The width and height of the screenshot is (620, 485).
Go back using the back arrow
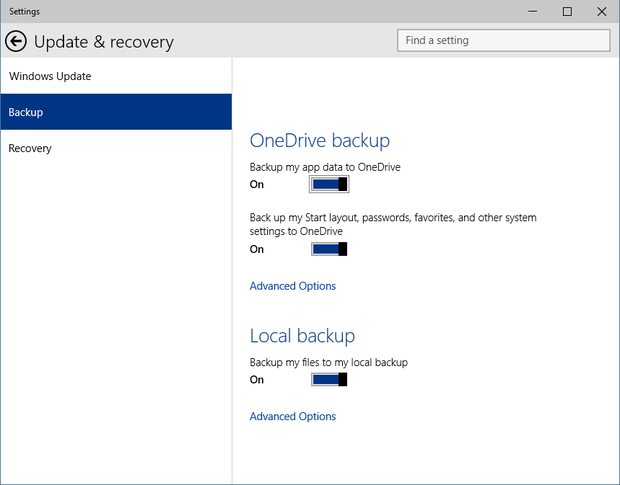16,41
